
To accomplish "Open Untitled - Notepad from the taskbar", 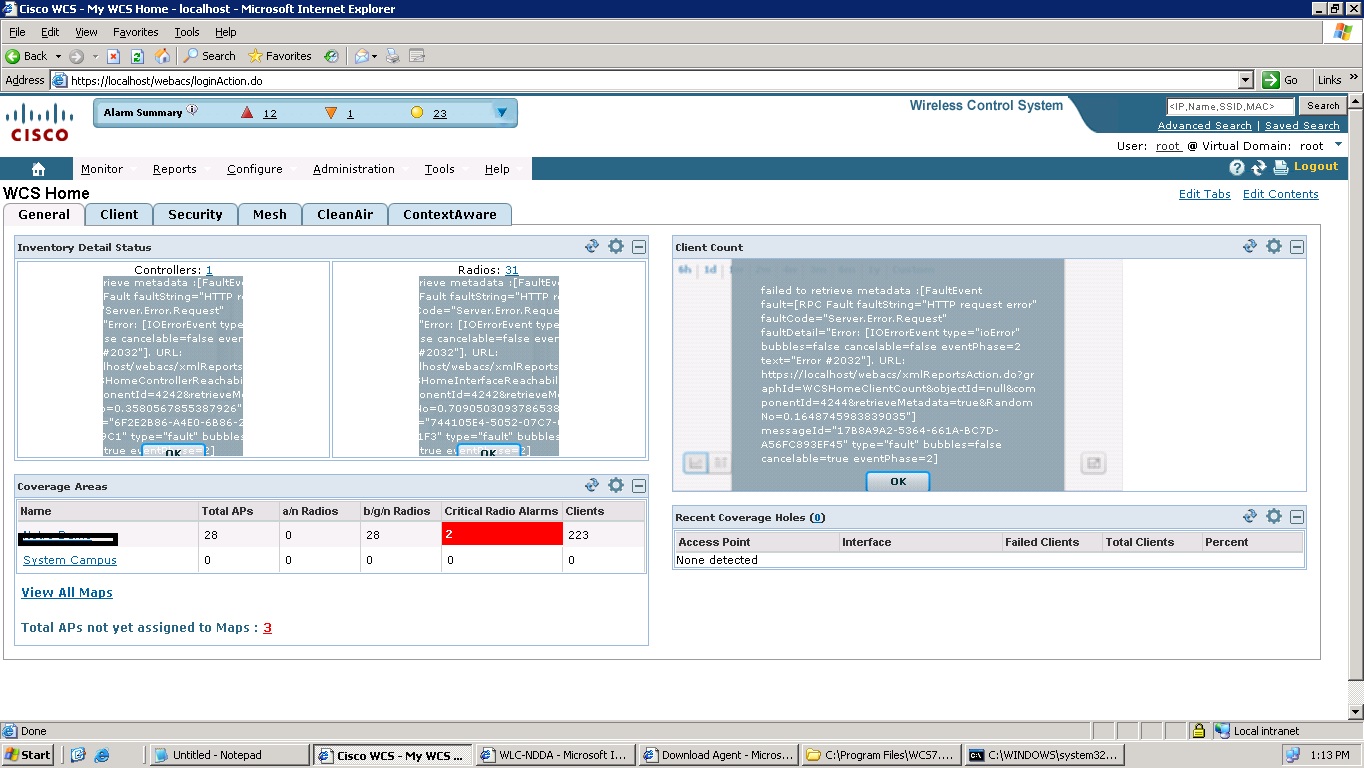I will pyautogui.click(x=230, y=755).
